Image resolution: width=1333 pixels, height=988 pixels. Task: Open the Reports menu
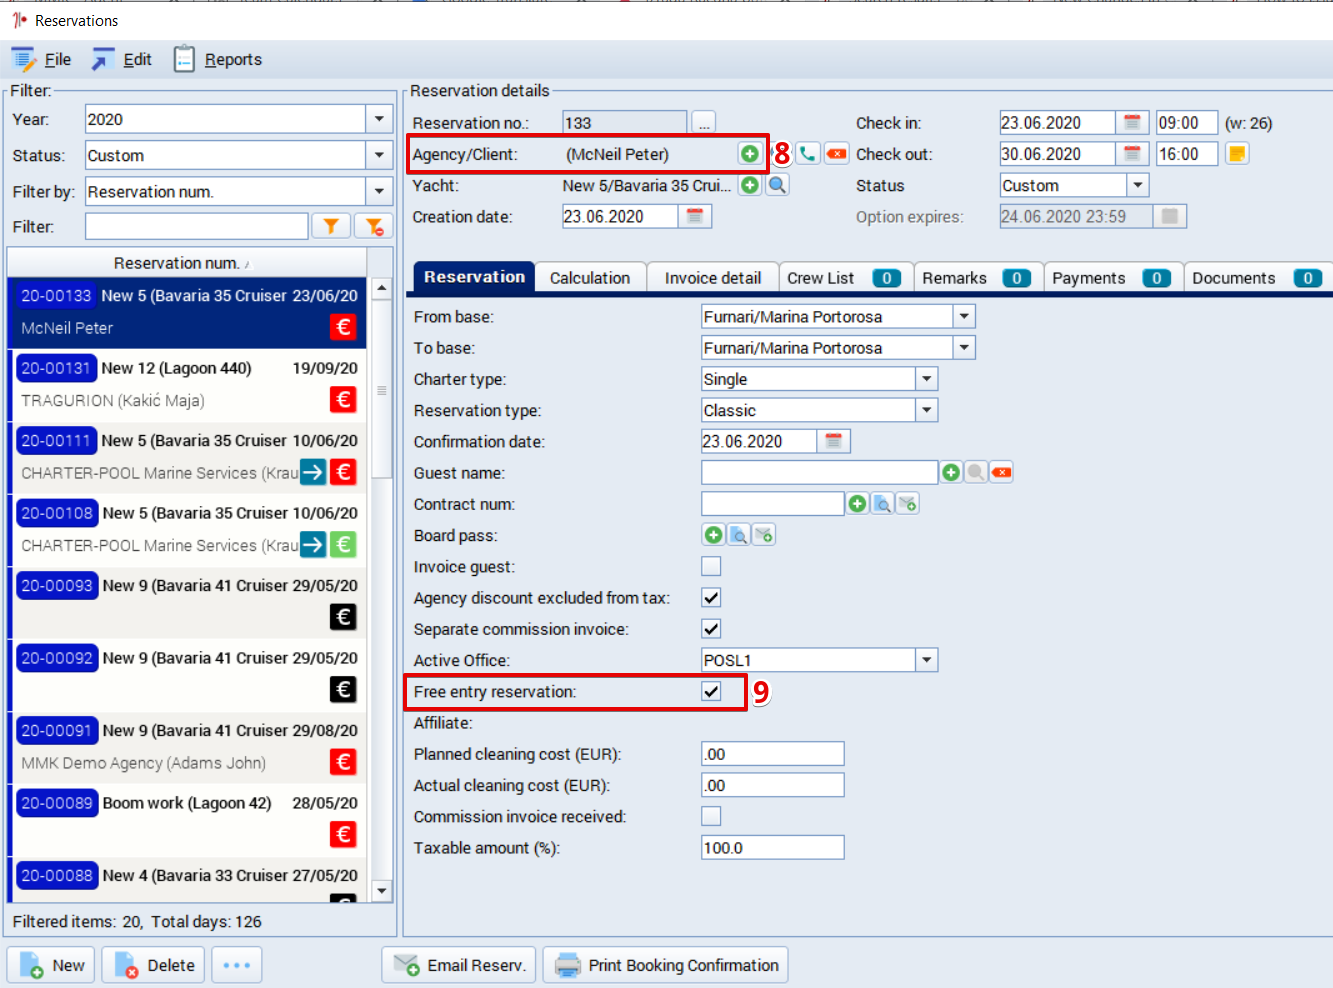218,59
